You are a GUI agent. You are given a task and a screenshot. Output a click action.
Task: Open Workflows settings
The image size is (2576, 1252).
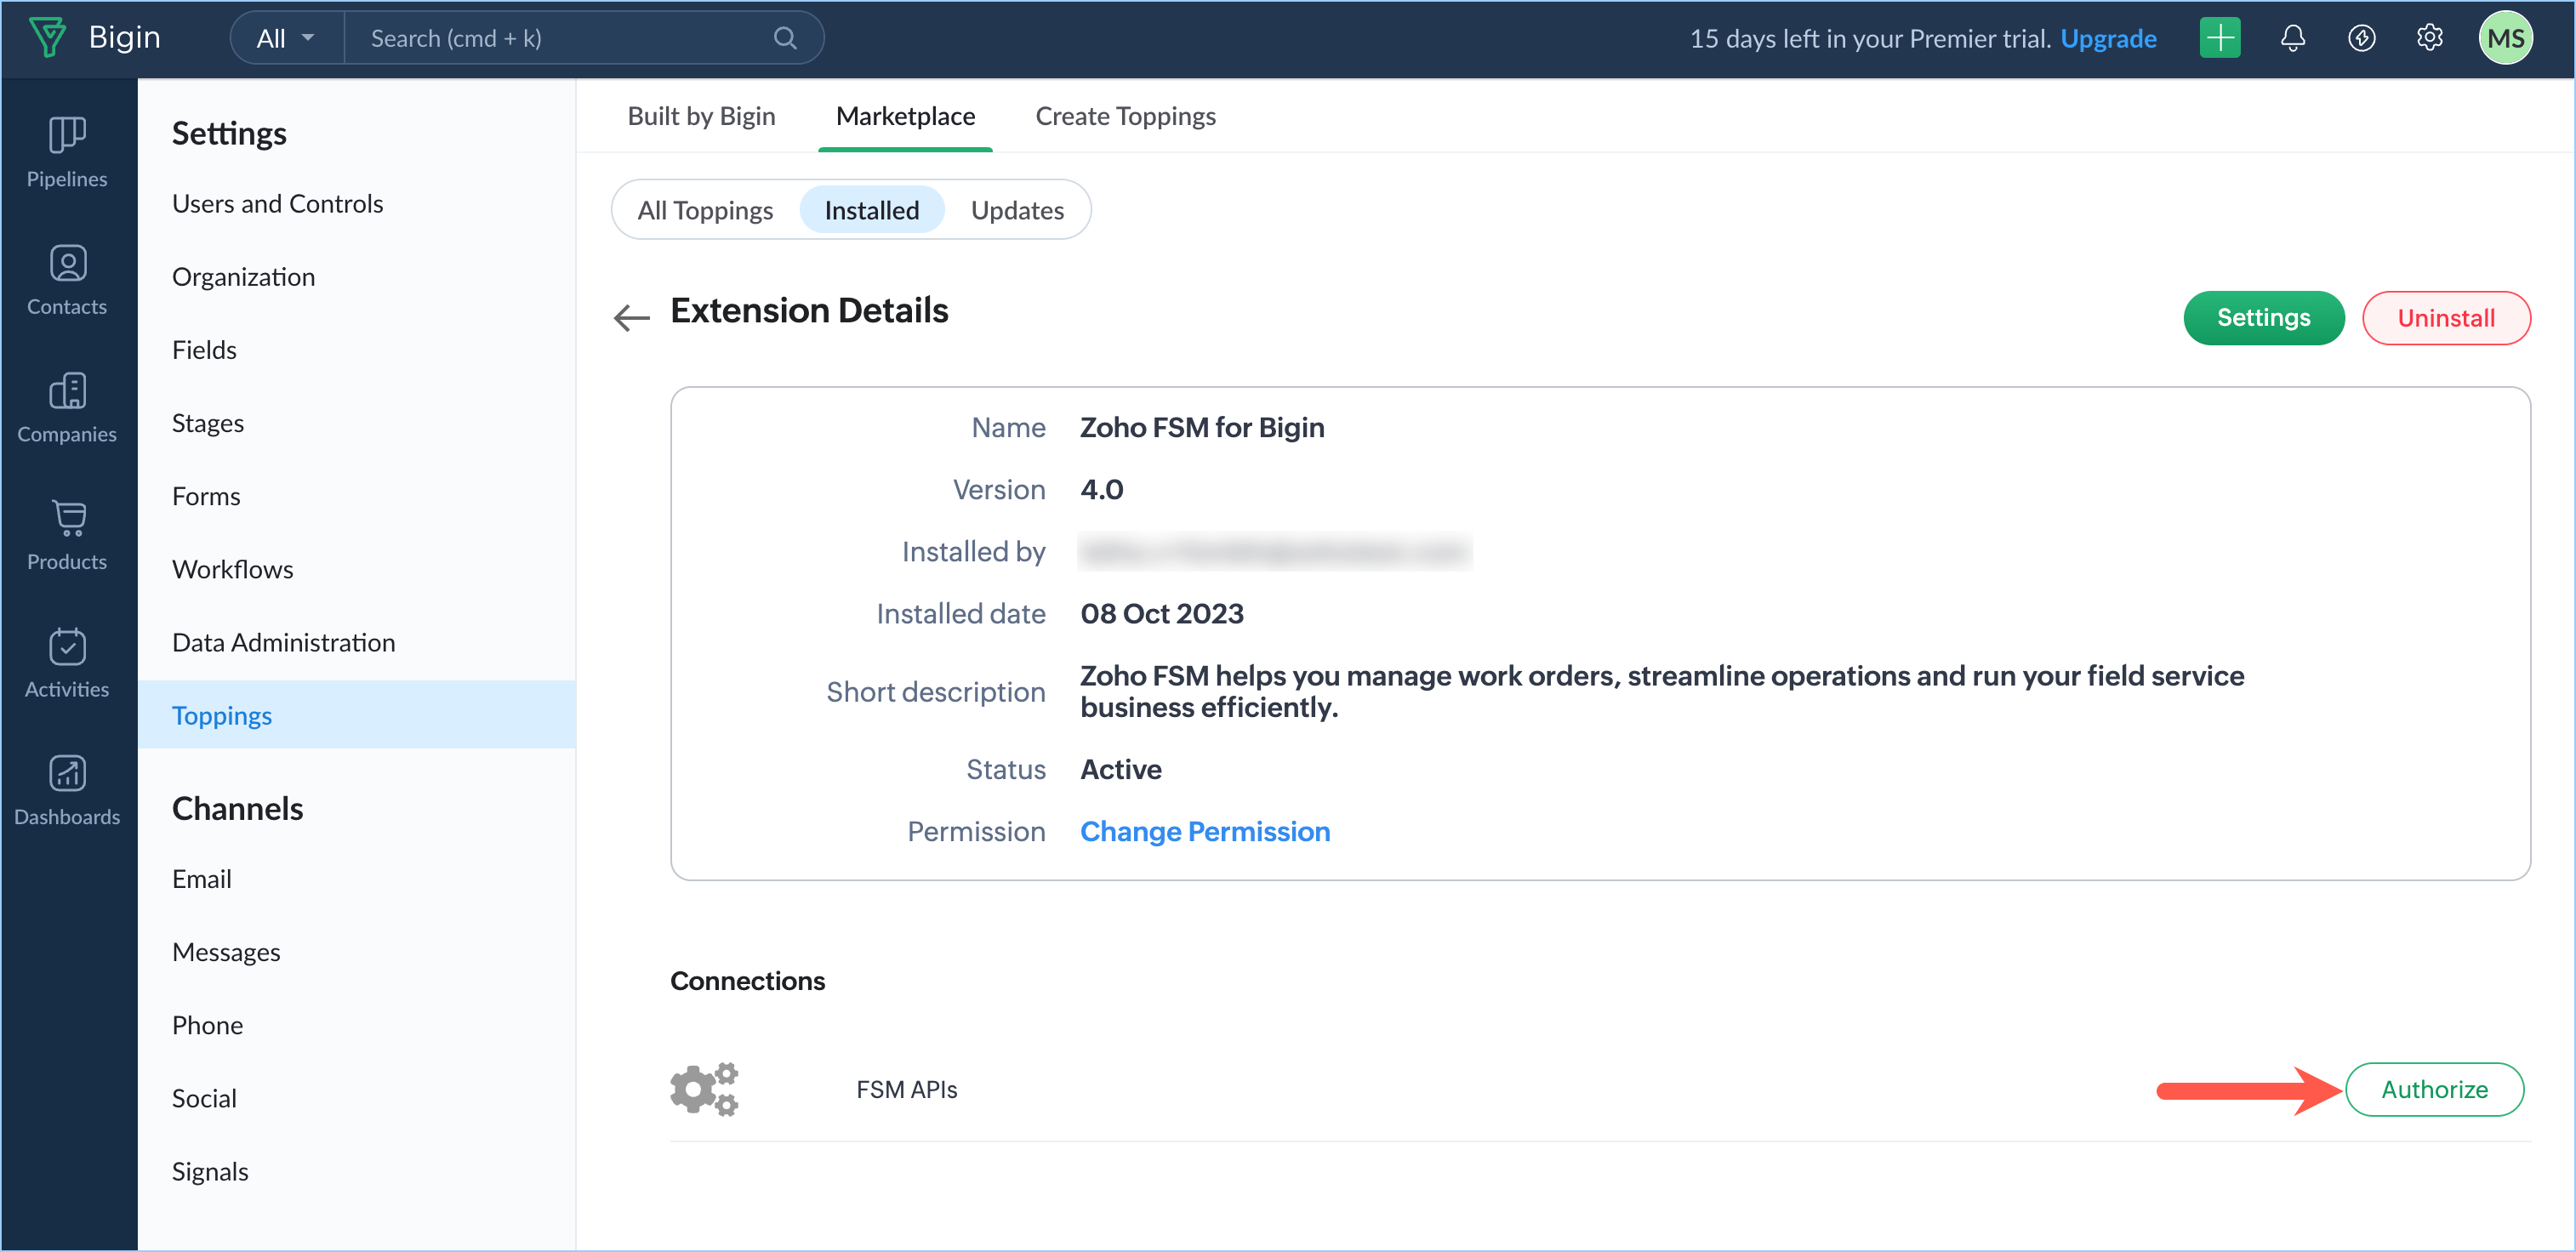[233, 569]
